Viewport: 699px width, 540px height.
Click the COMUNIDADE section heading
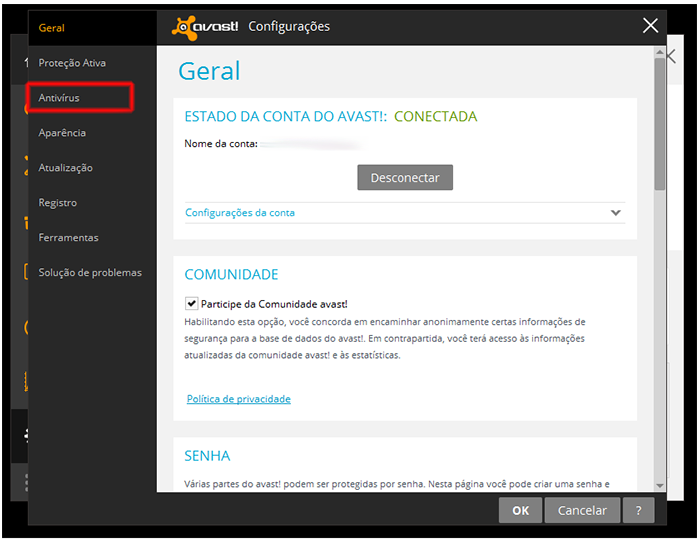click(231, 274)
